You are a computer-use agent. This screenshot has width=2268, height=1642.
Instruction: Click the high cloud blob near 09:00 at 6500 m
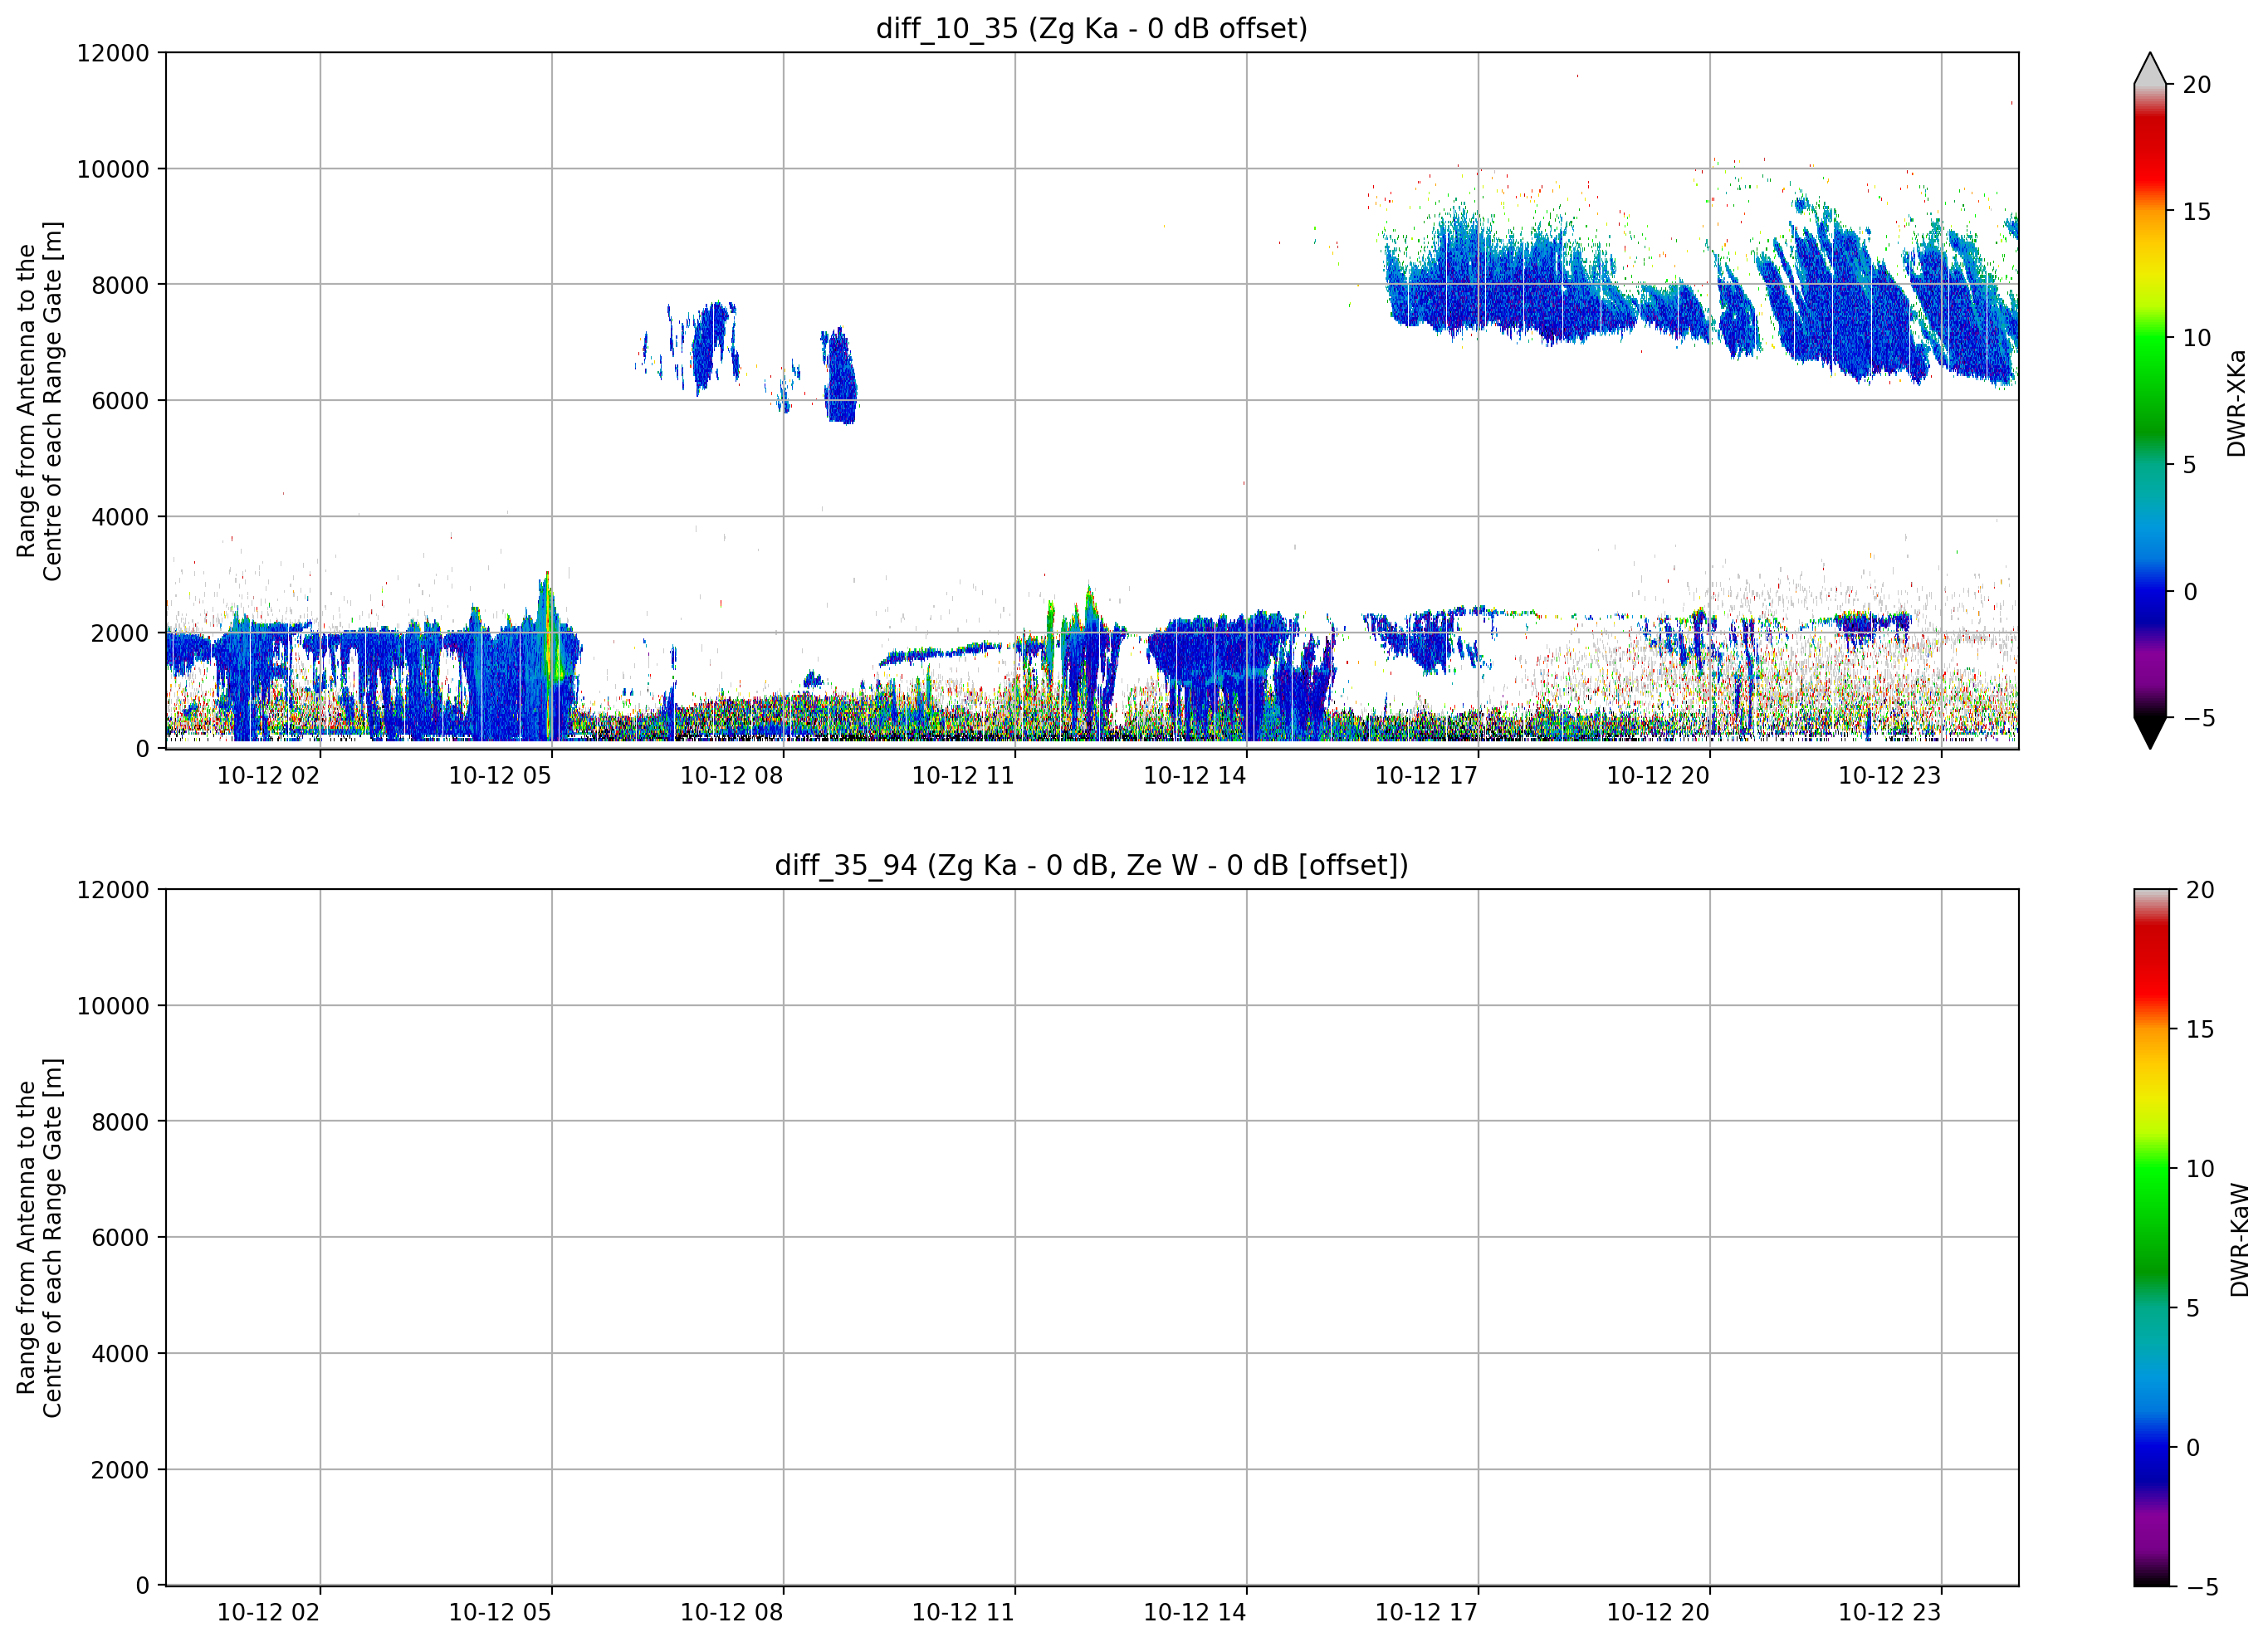[x=841, y=378]
